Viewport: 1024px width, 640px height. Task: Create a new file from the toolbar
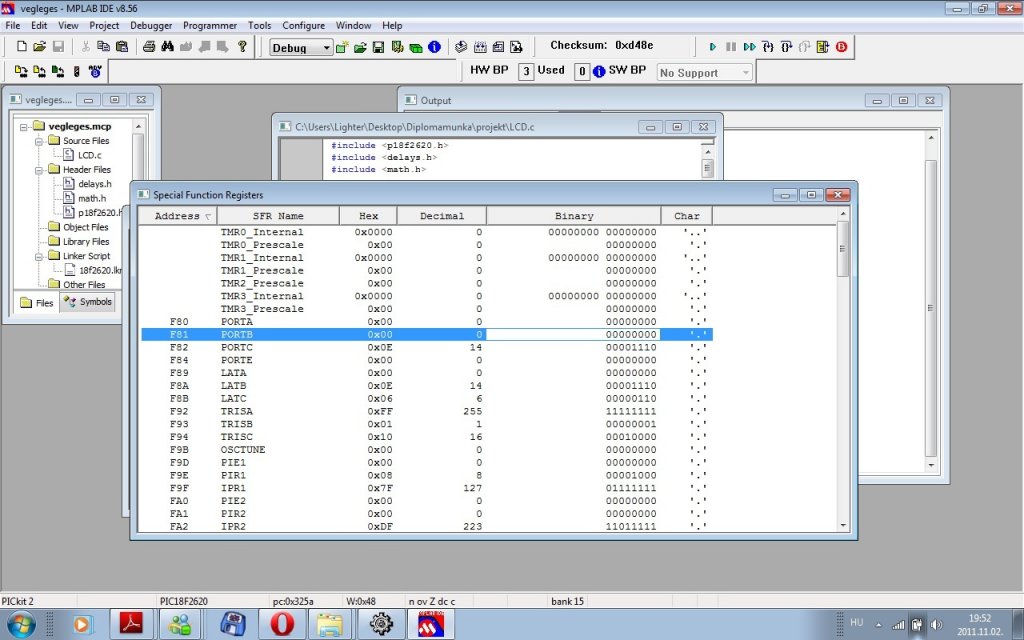tap(22, 46)
